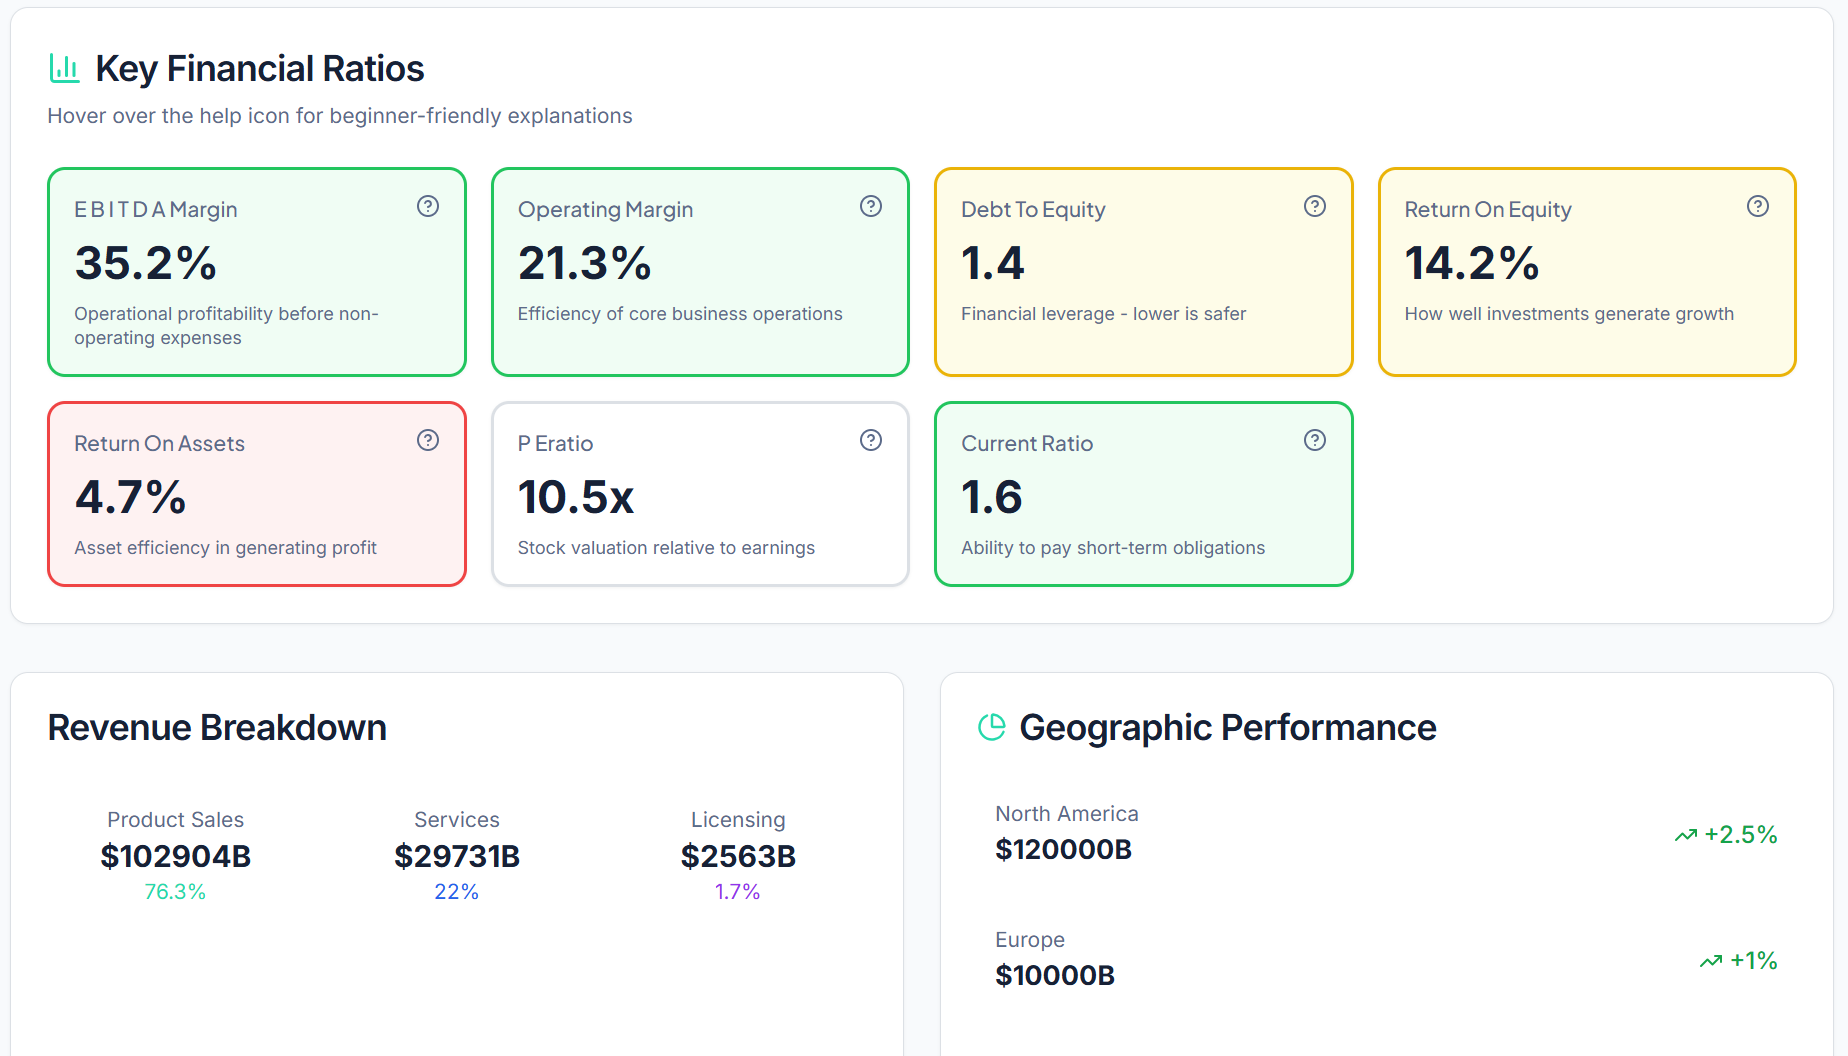Image resolution: width=1848 pixels, height=1056 pixels.
Task: Click the help icon on Operating Margin card
Action: [870, 206]
